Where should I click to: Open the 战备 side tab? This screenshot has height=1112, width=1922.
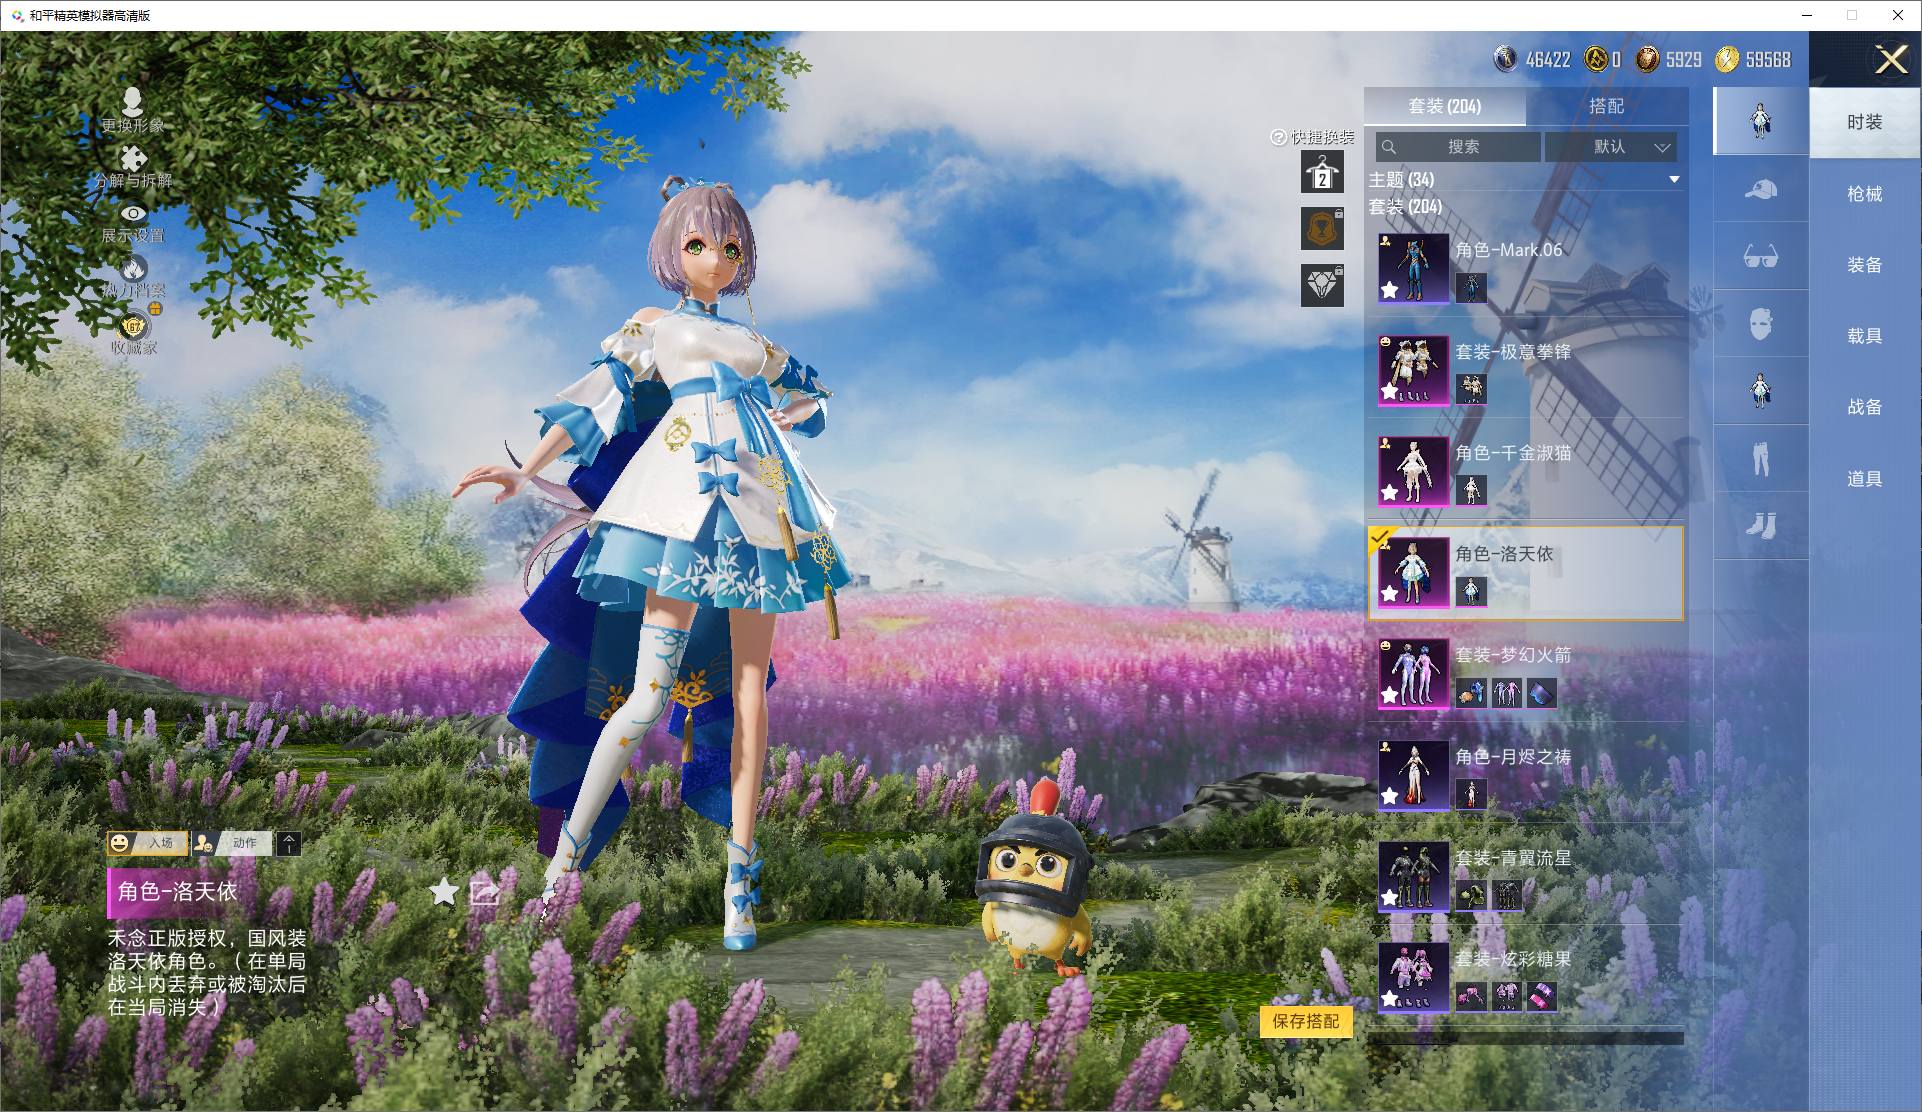click(1864, 407)
